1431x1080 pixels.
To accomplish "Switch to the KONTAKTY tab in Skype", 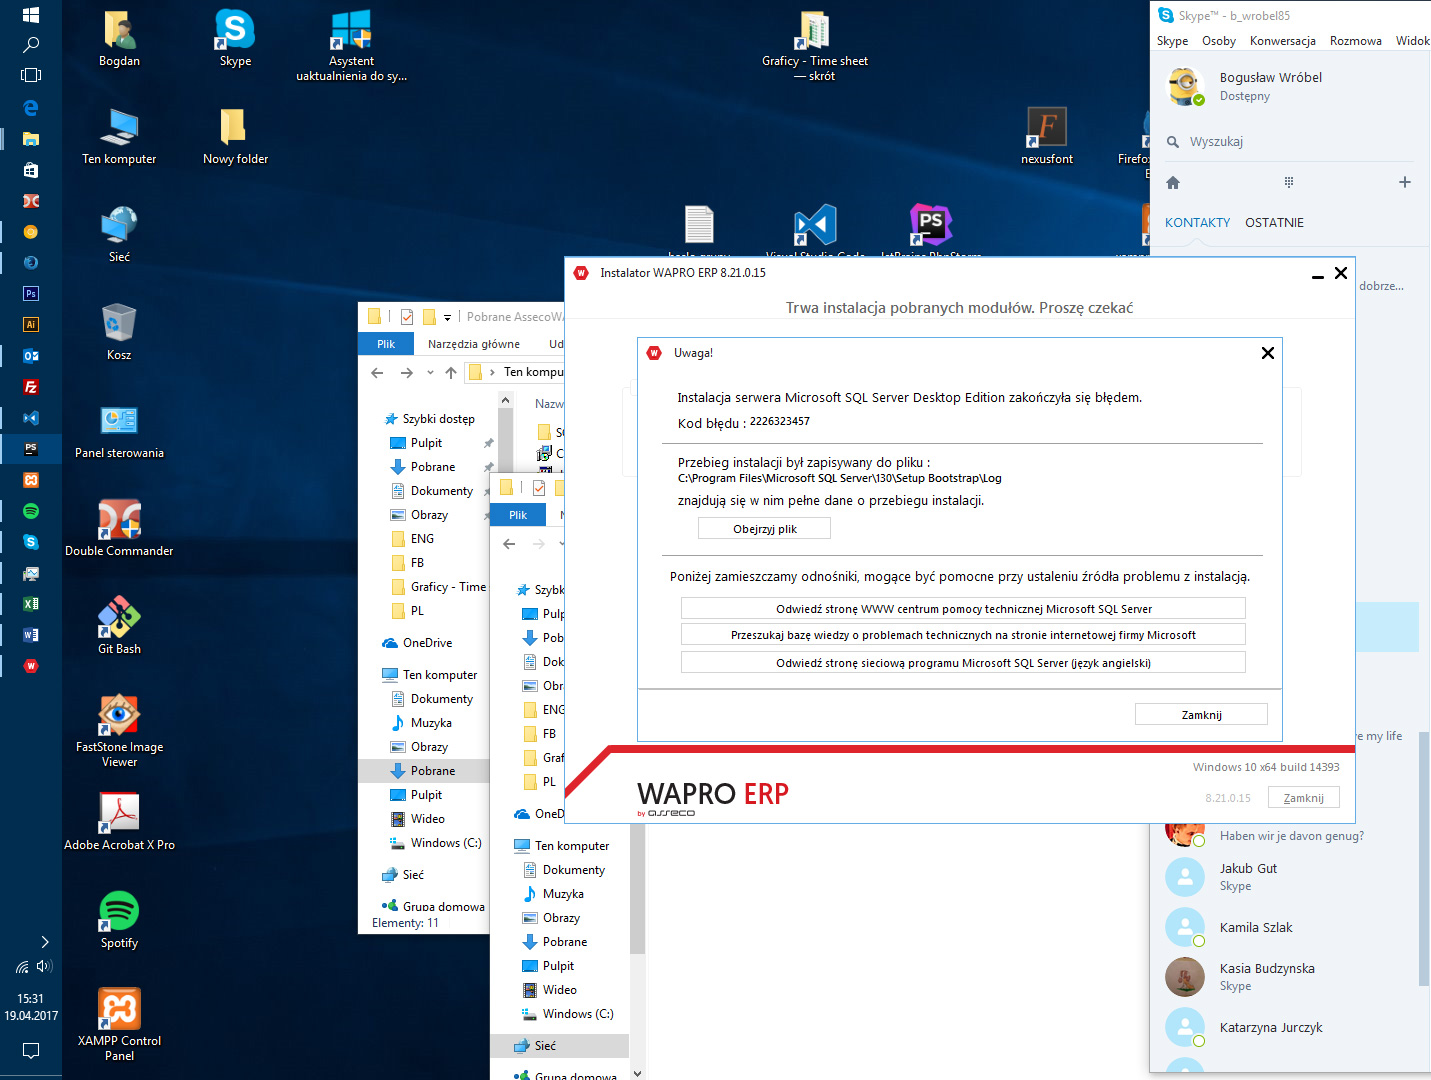I will tap(1197, 223).
